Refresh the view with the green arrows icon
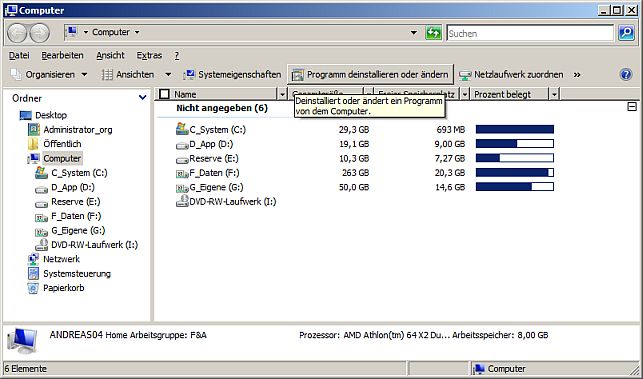Viewport: 643px width, 379px height. (433, 32)
